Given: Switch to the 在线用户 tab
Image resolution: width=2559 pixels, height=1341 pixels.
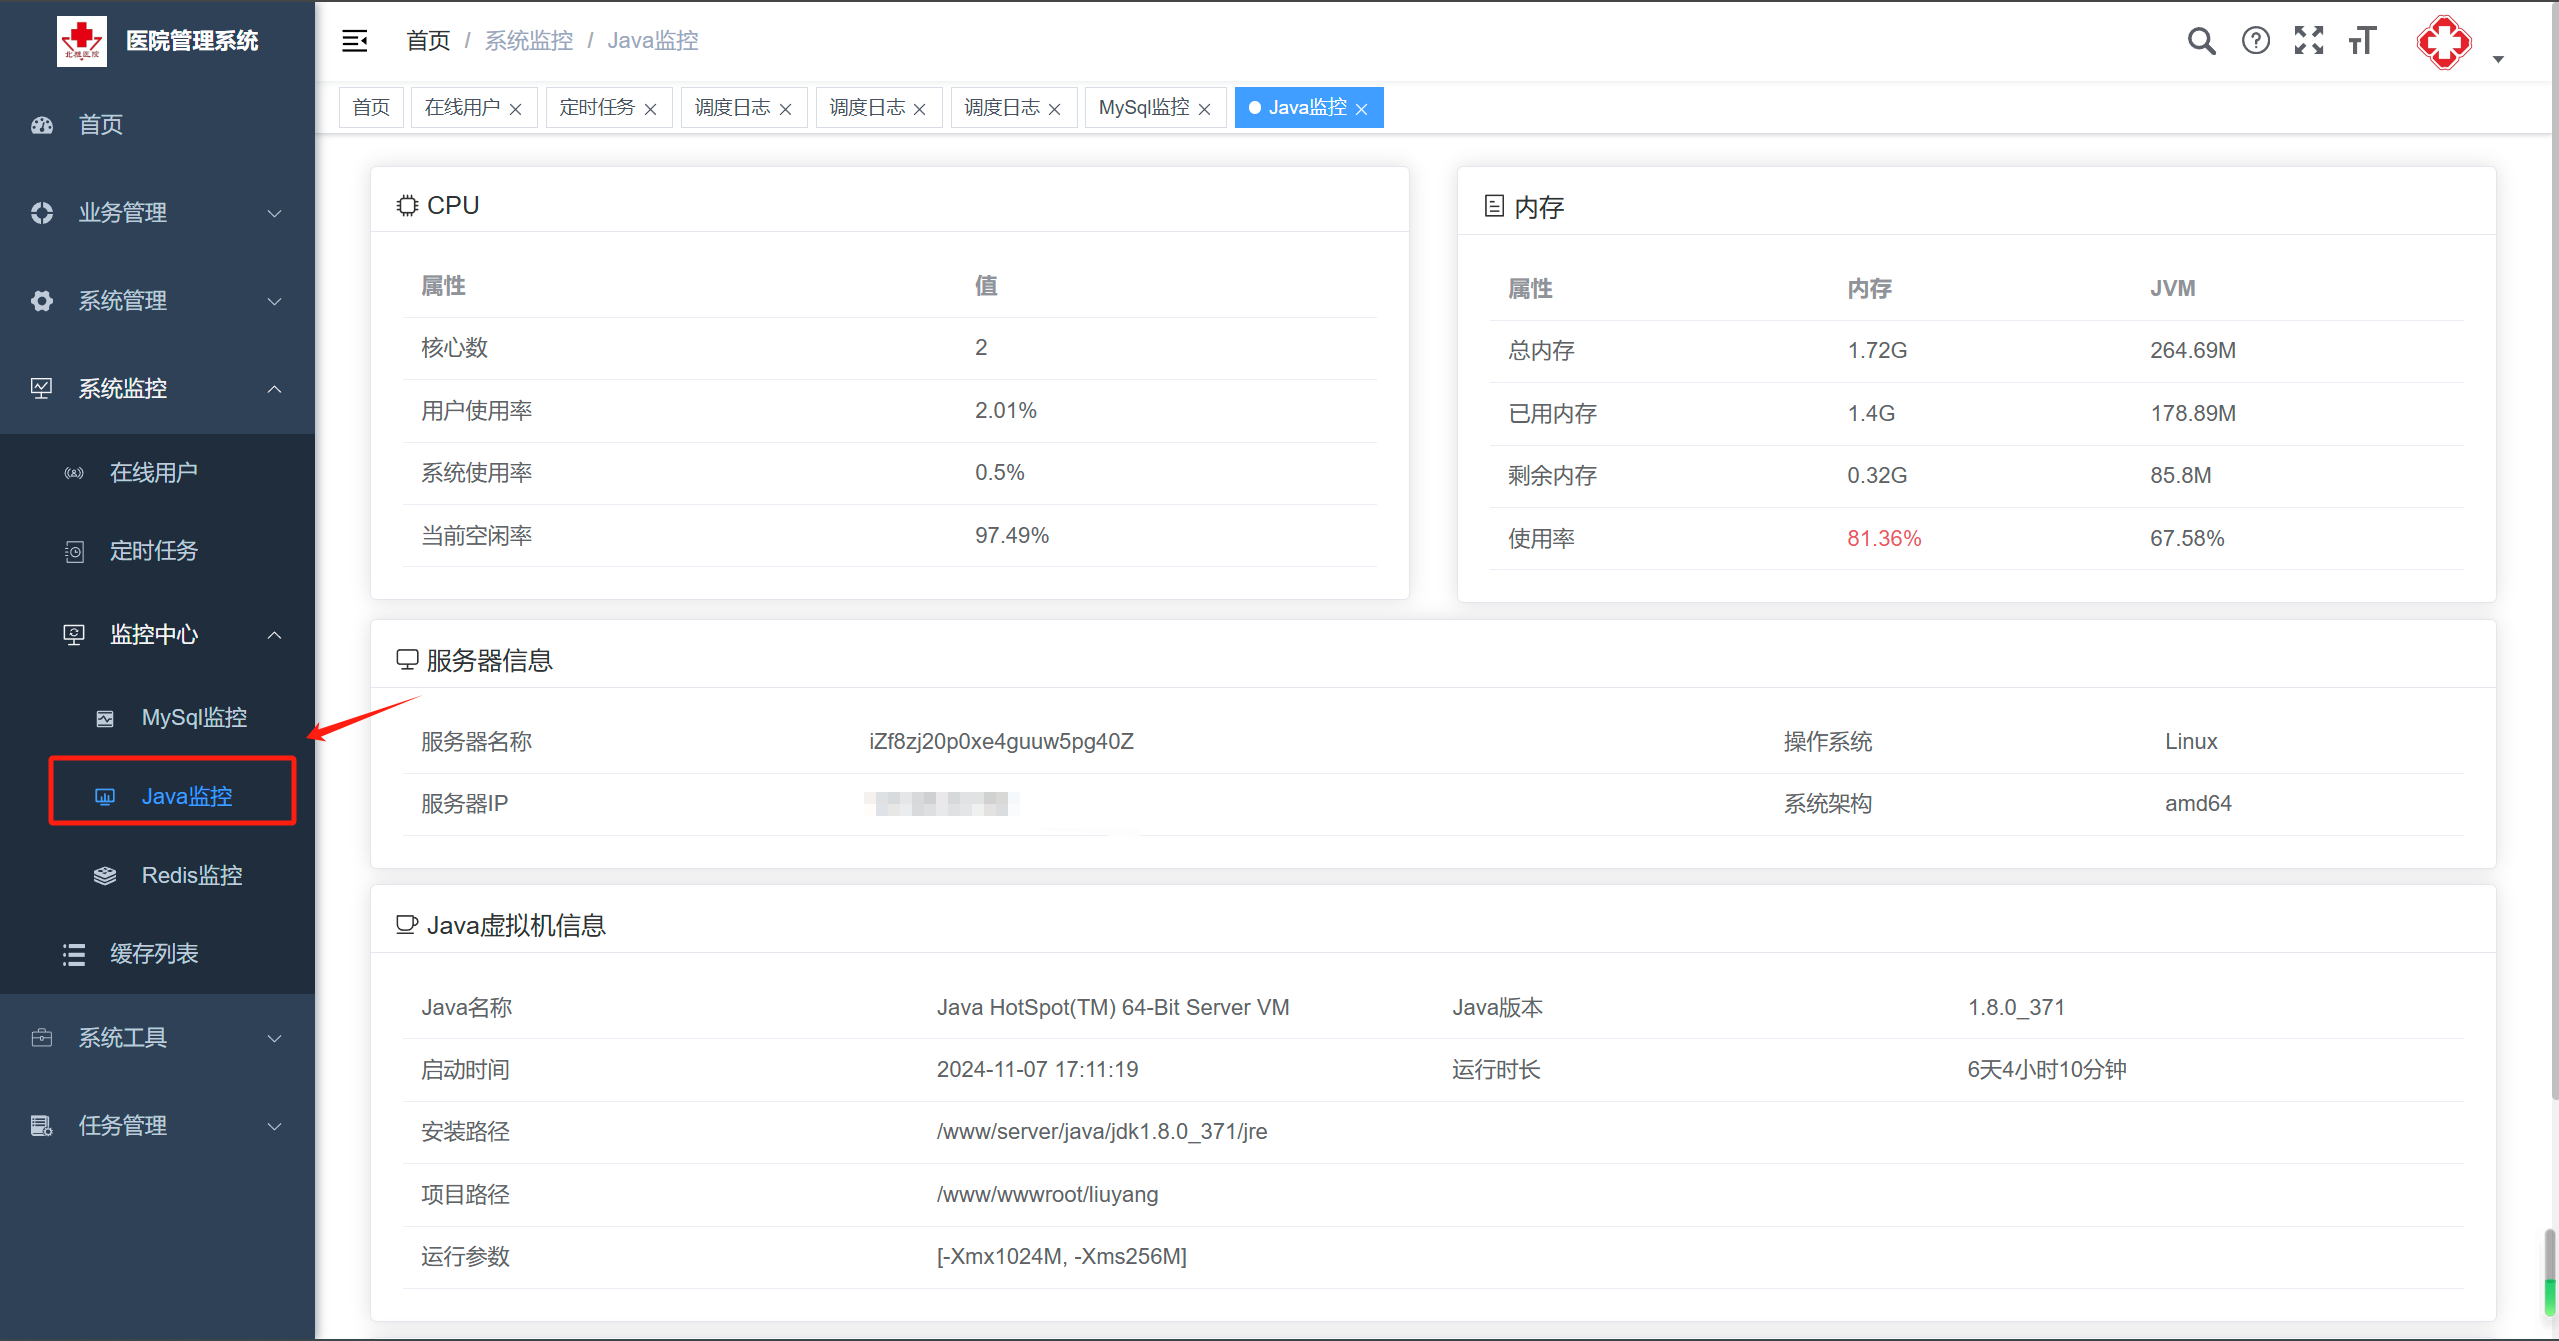Looking at the screenshot, I should pos(462,108).
